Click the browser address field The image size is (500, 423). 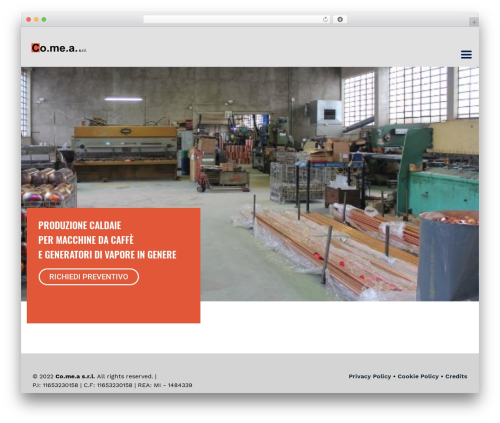[236, 20]
